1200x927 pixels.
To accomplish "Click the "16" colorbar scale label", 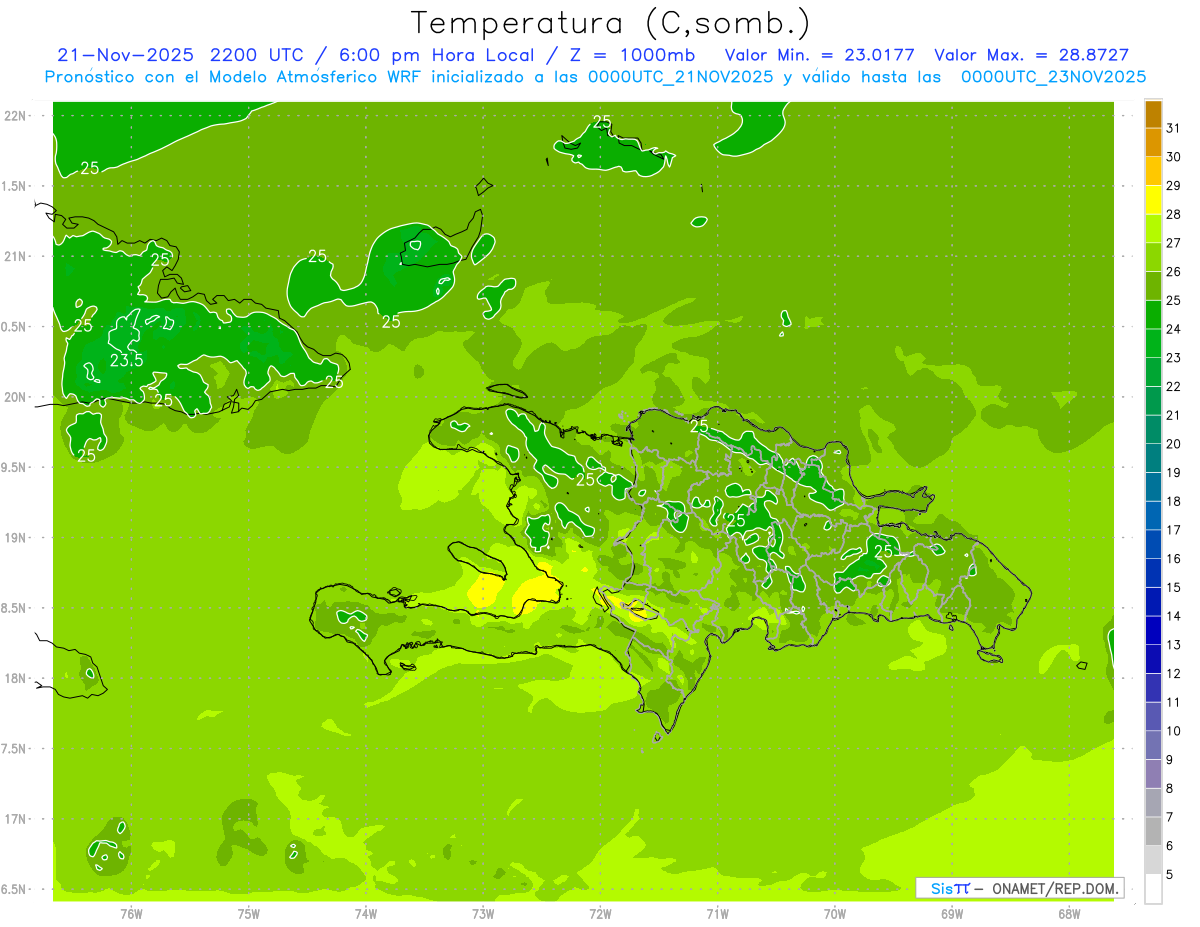I will (x=1174, y=559).
